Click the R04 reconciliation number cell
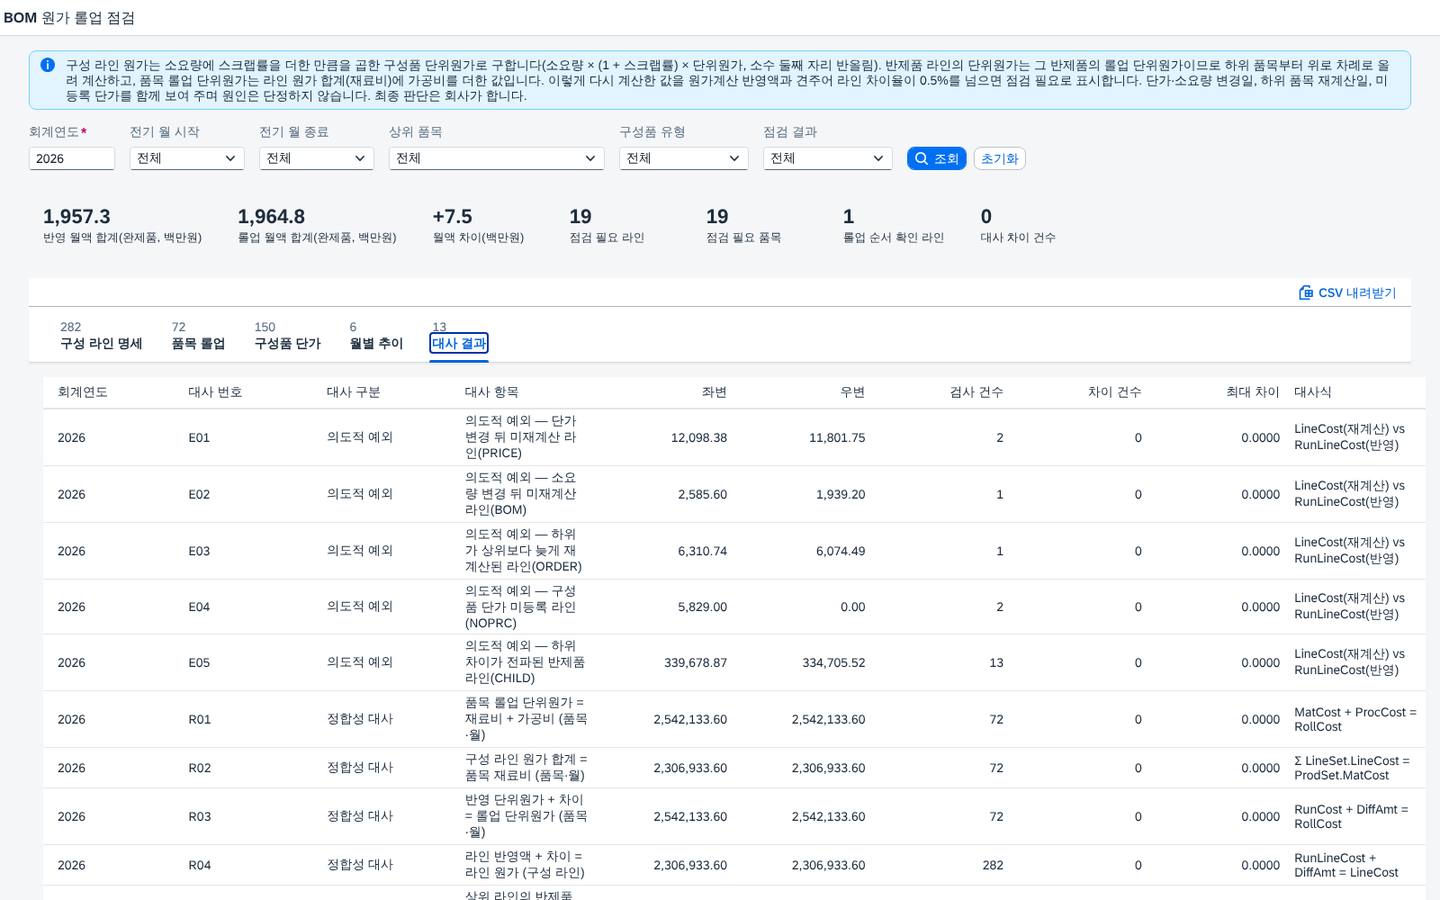The width and height of the screenshot is (1440, 900). (x=199, y=865)
